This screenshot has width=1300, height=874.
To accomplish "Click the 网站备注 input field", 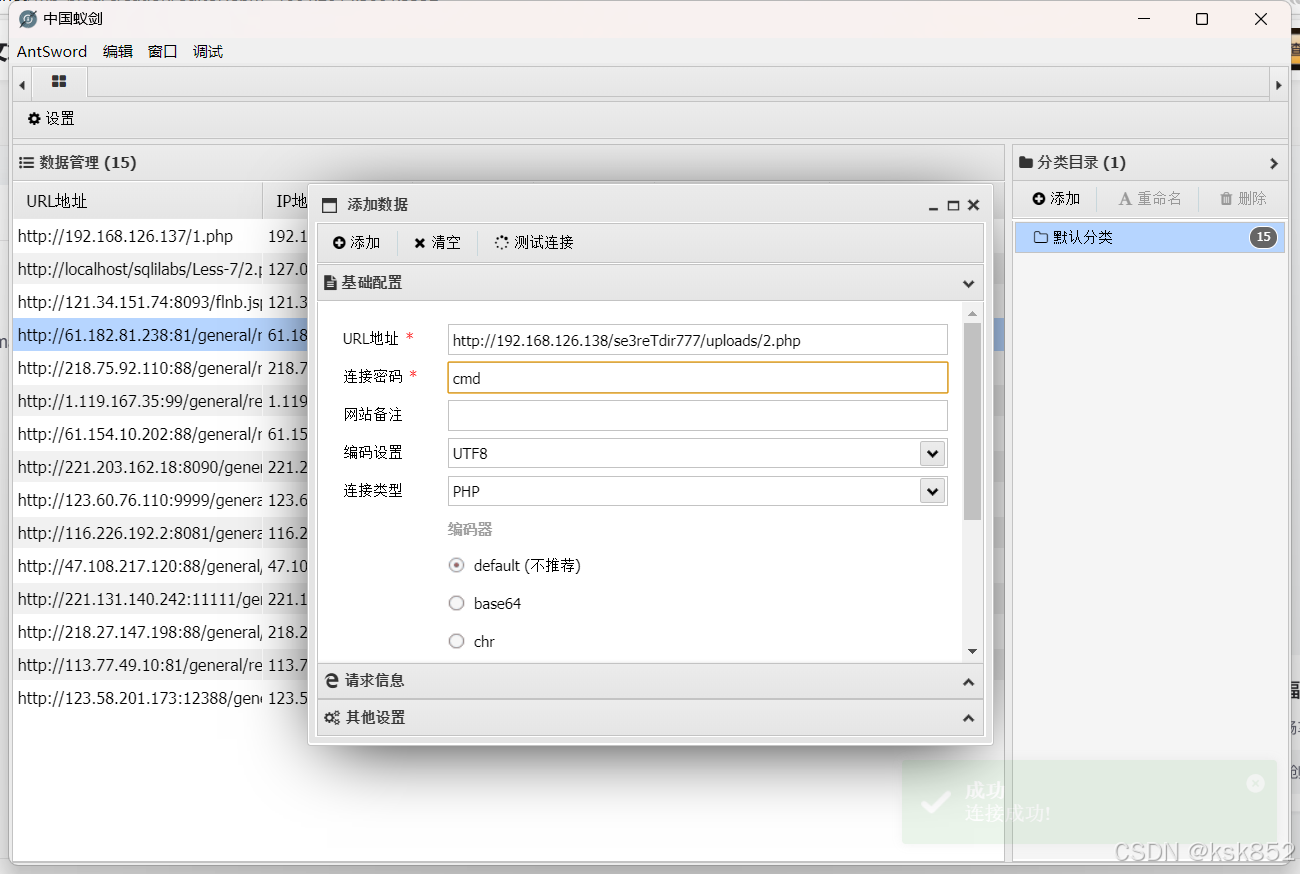I will click(x=697, y=415).
